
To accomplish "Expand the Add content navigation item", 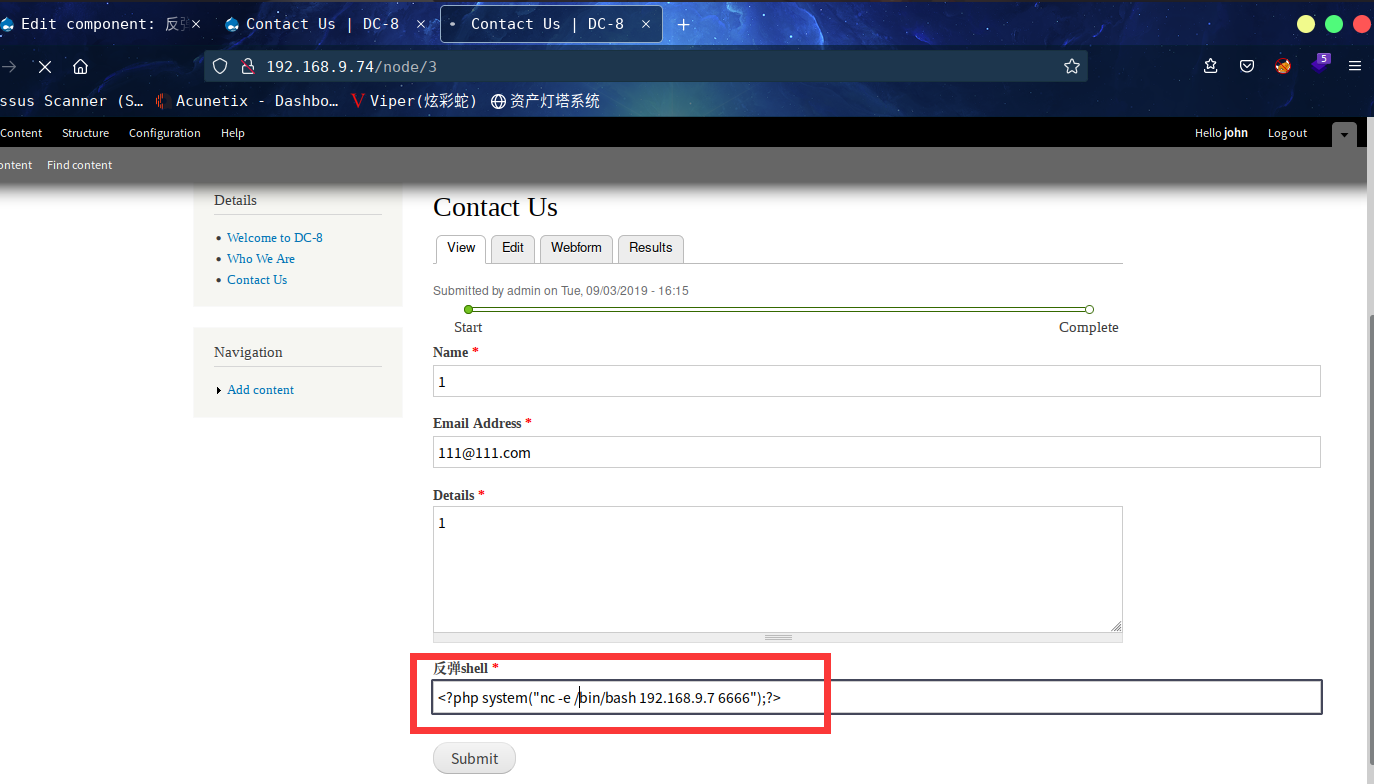I will pyautogui.click(x=260, y=390).
